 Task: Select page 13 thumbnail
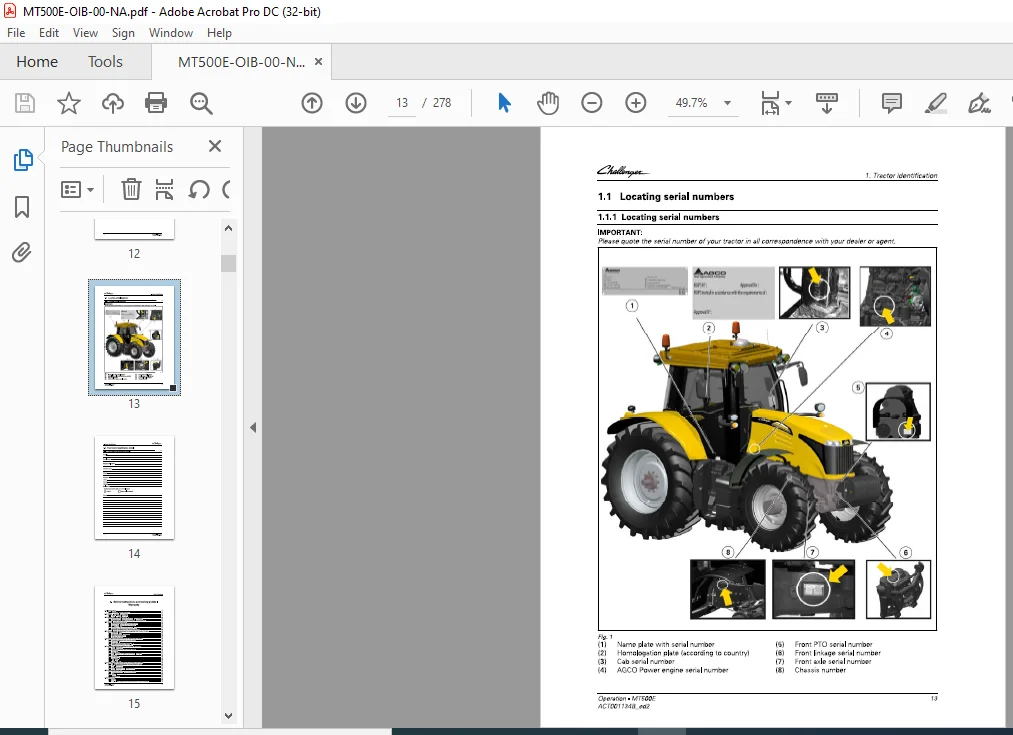tap(134, 338)
